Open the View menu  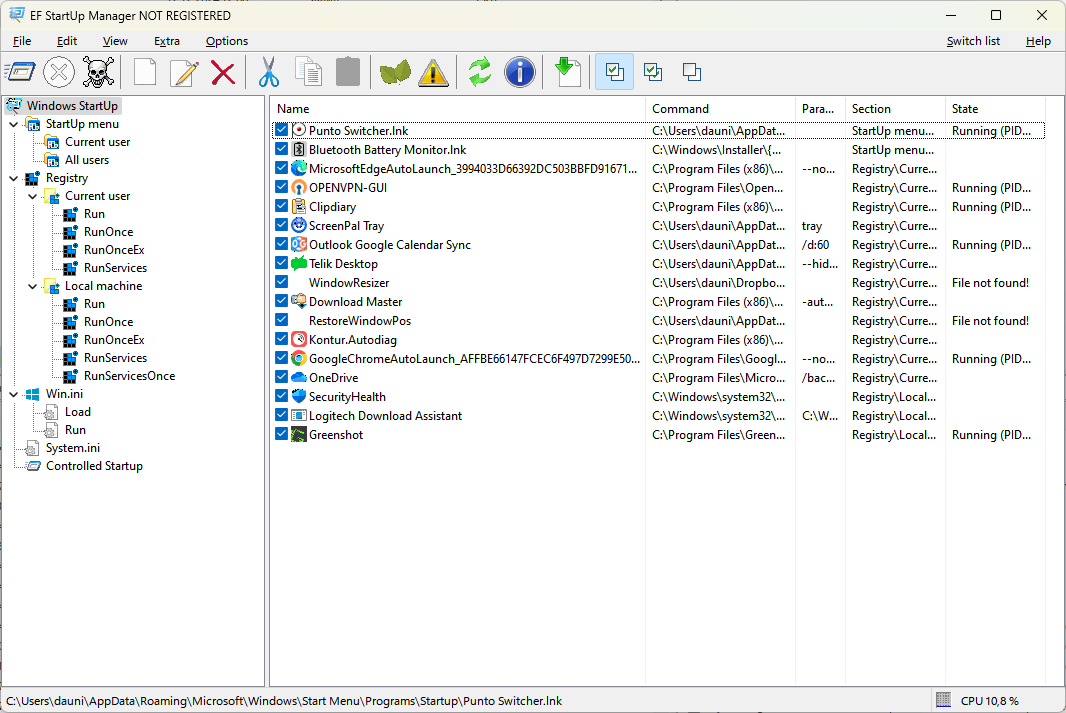(115, 41)
